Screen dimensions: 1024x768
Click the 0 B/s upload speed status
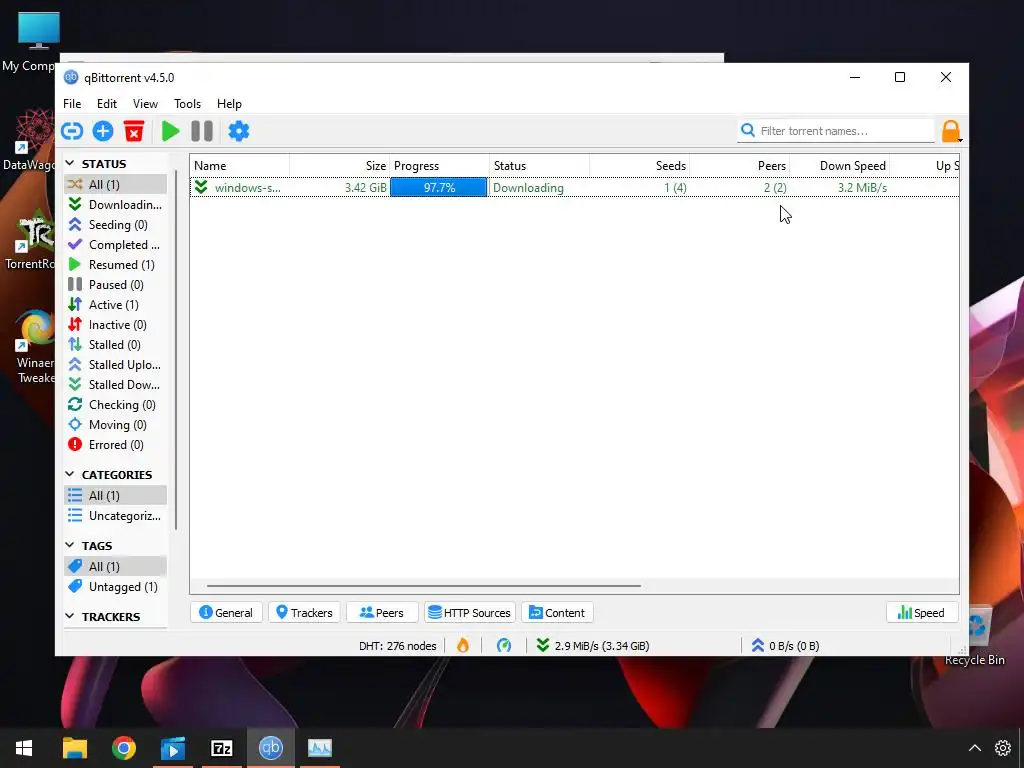coord(785,646)
